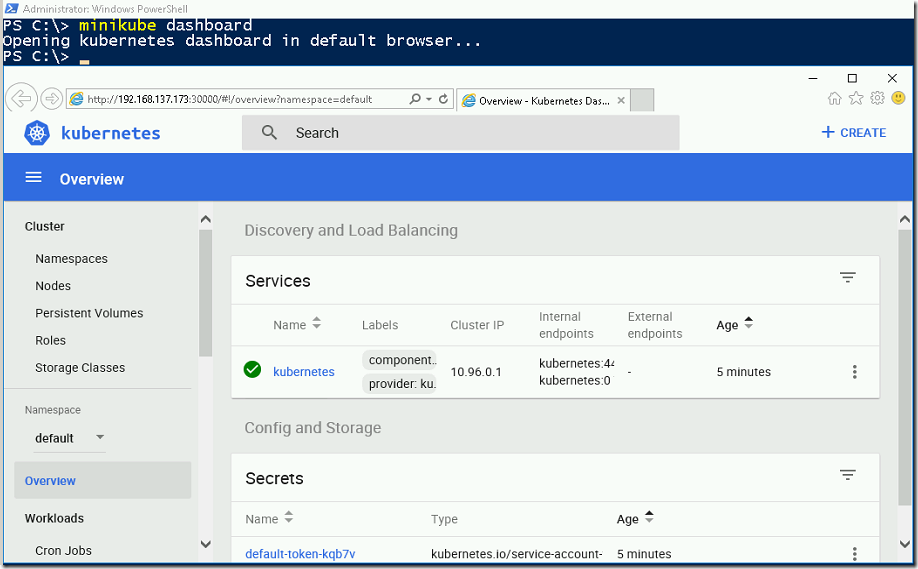Maximize the browser window

(852, 78)
